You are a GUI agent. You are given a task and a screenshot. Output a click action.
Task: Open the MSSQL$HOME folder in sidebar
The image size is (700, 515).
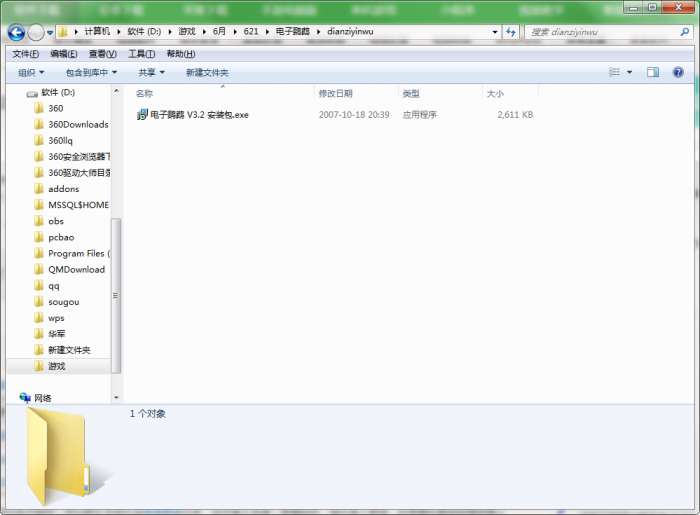[x=79, y=205]
